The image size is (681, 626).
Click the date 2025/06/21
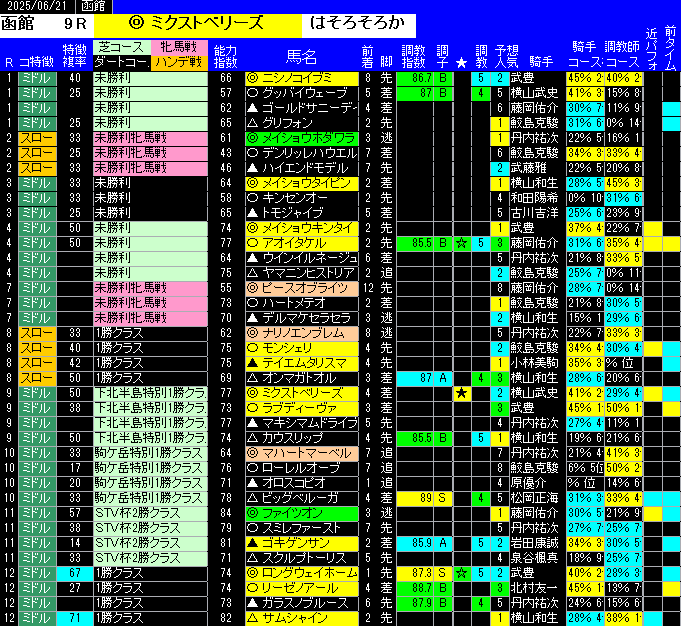[x=37, y=6]
